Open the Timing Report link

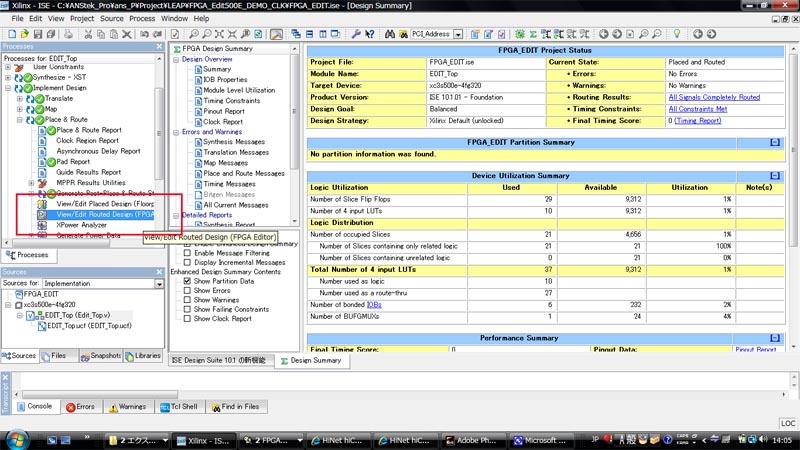coord(697,121)
